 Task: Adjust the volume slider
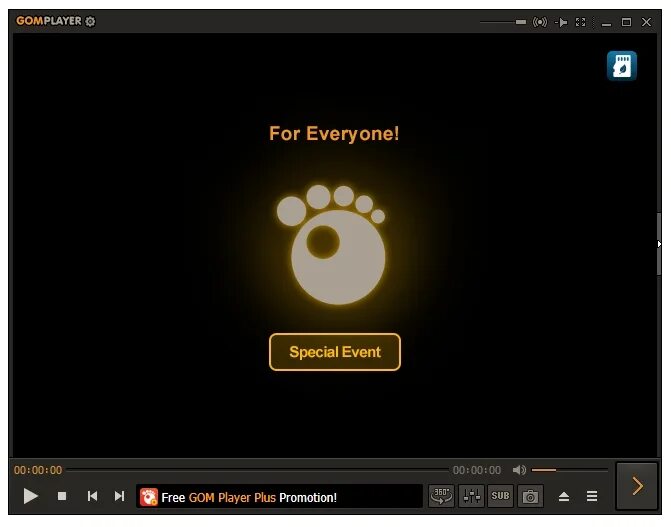[x=570, y=470]
